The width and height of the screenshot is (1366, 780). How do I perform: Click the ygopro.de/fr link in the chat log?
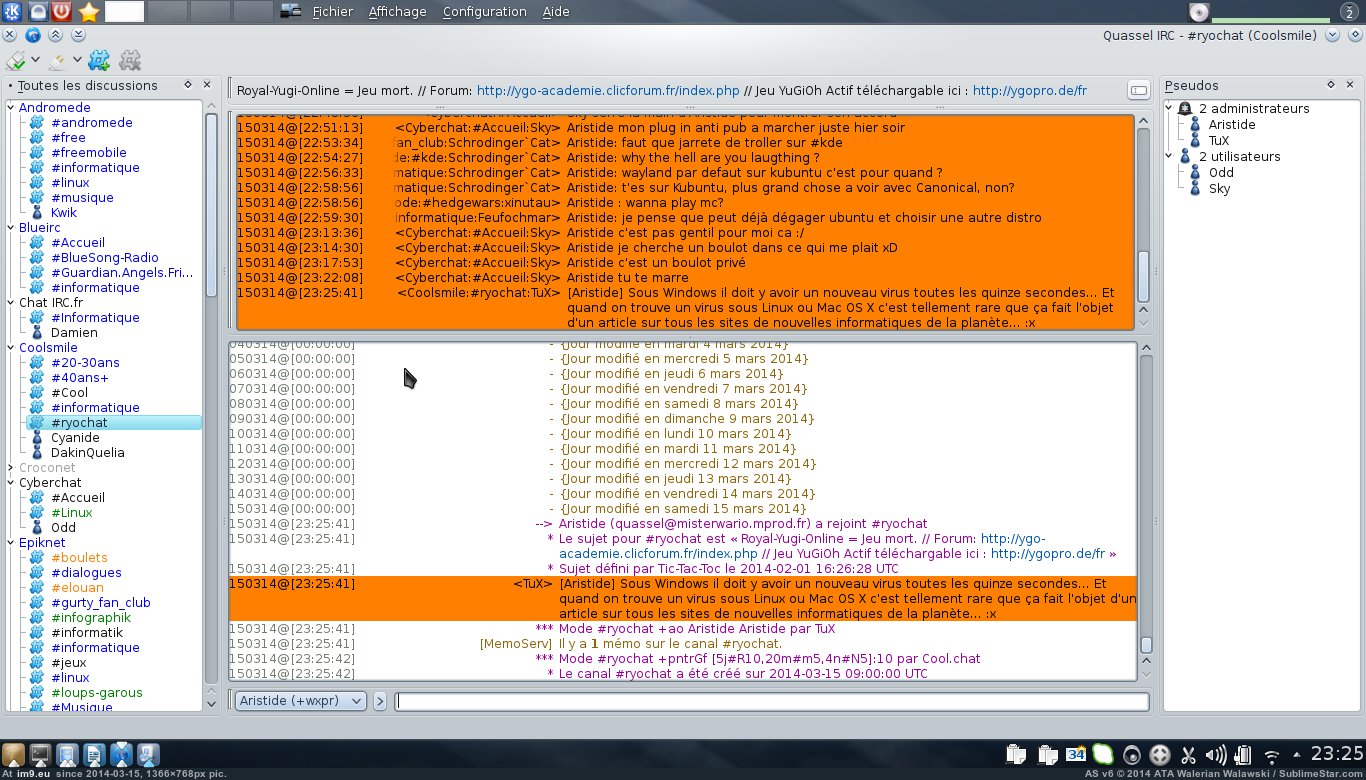[x=1048, y=554]
